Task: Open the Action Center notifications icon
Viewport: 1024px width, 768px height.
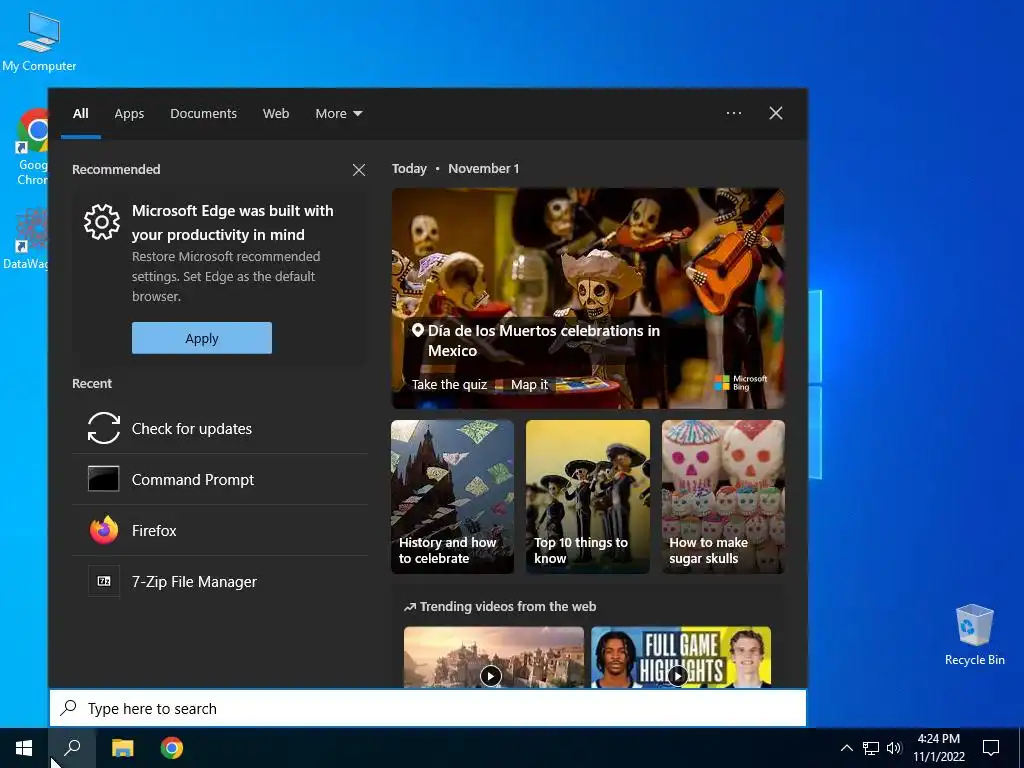Action: [991, 748]
